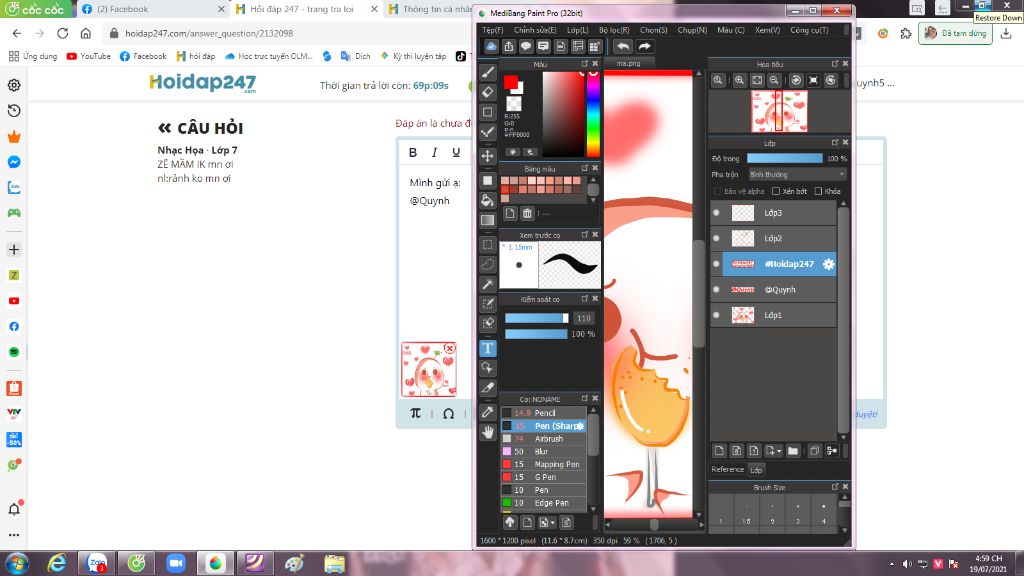Click the brush size slider at 110
The width and height of the screenshot is (1024, 576).
tap(536, 318)
